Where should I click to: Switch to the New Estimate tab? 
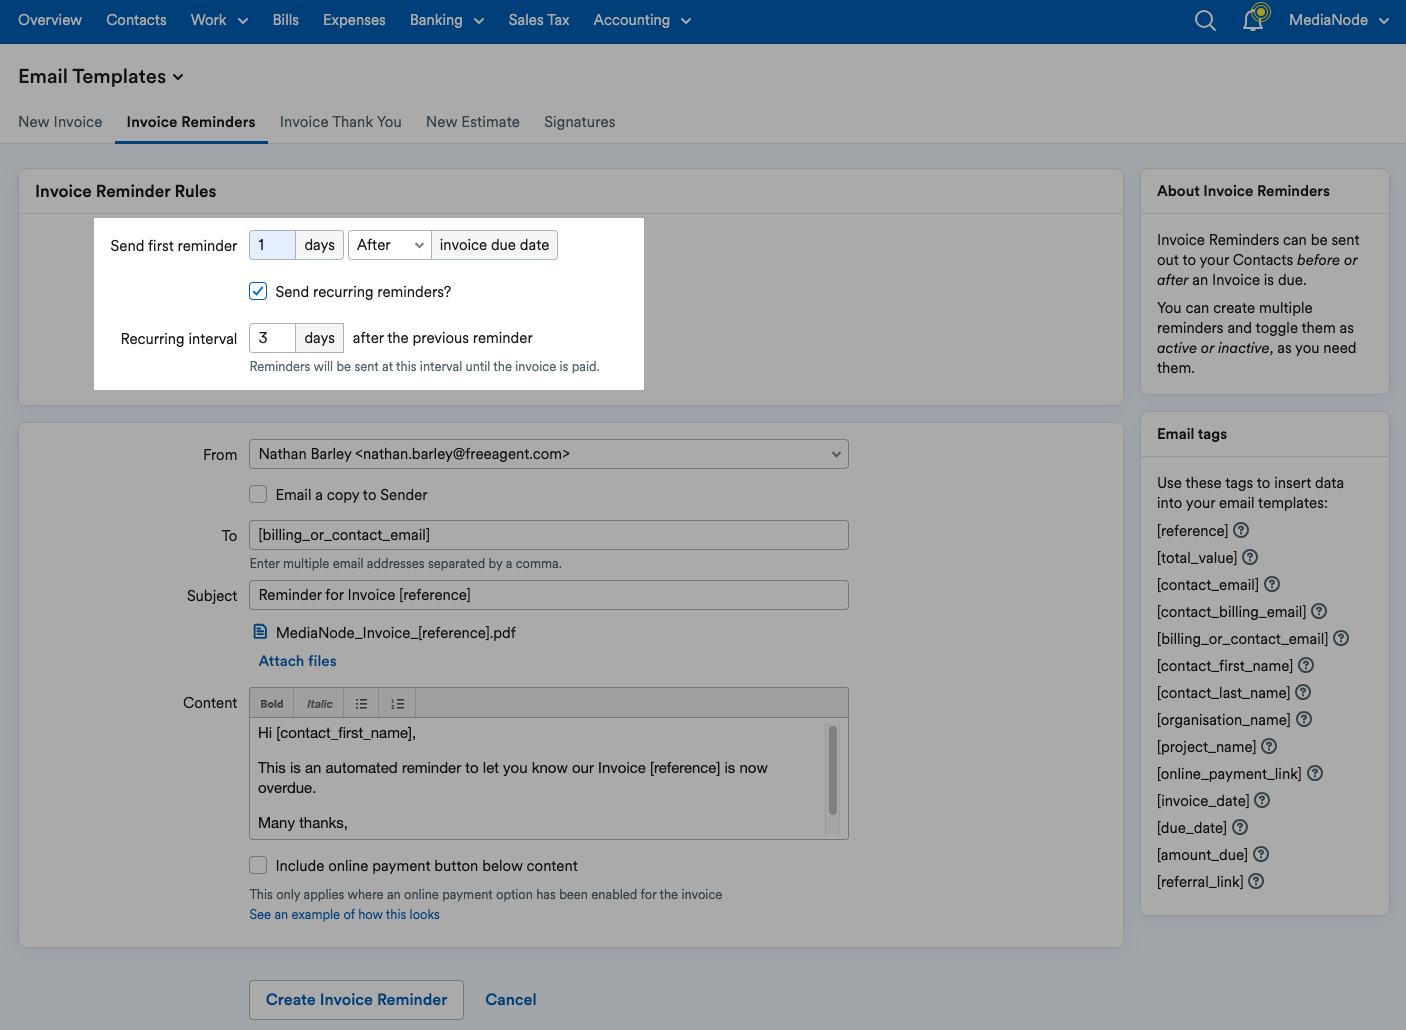(473, 122)
